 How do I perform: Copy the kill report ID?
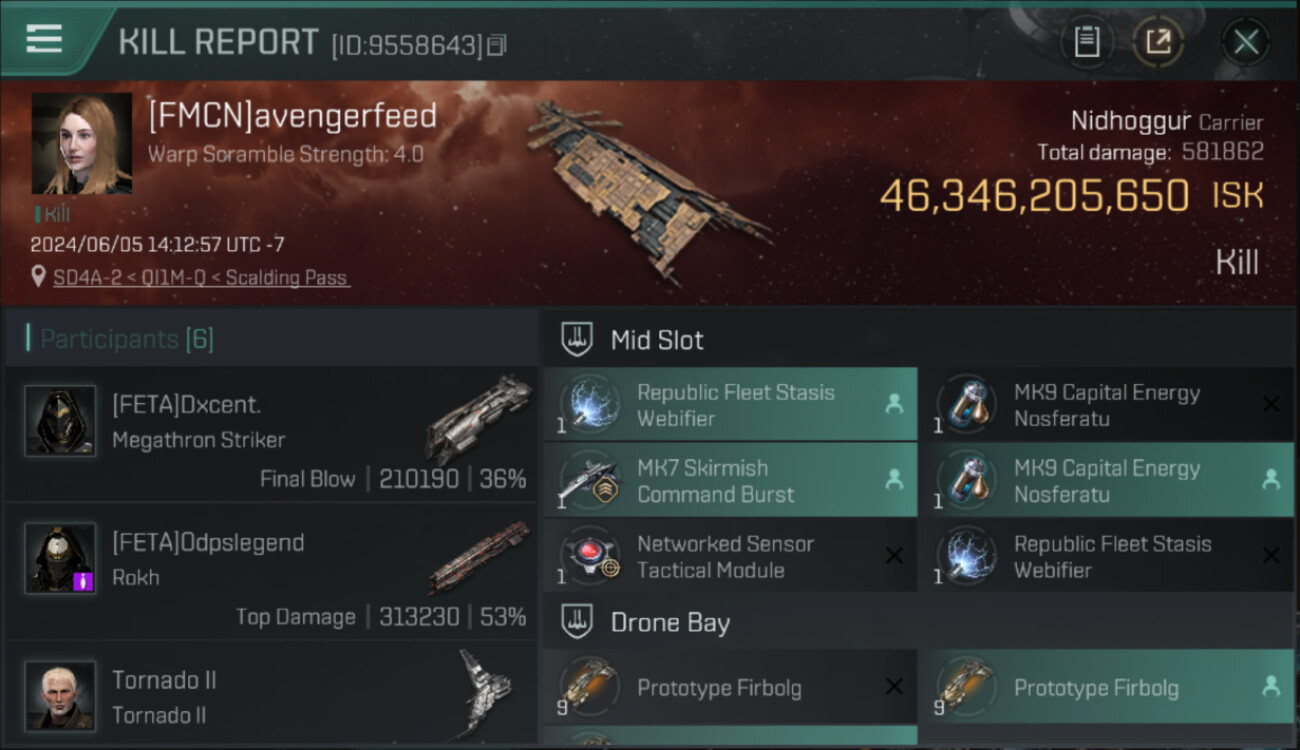click(497, 45)
